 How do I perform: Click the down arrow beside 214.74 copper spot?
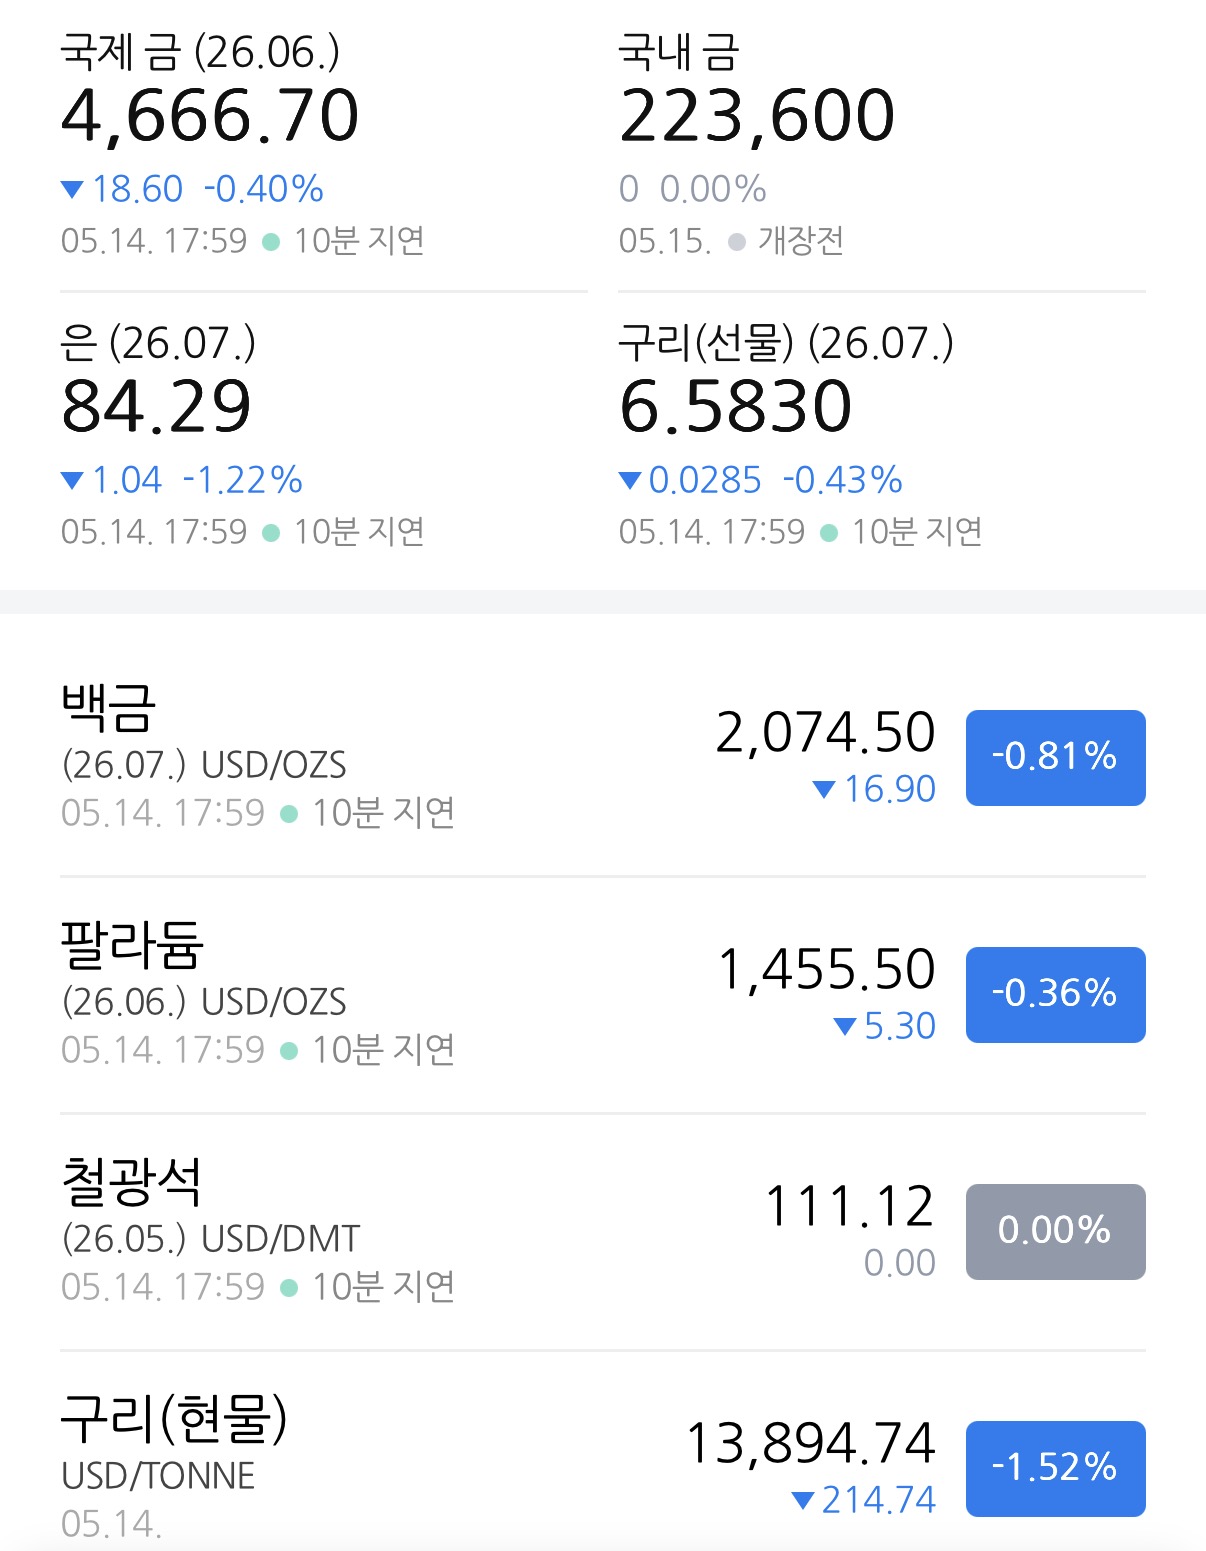point(802,1500)
